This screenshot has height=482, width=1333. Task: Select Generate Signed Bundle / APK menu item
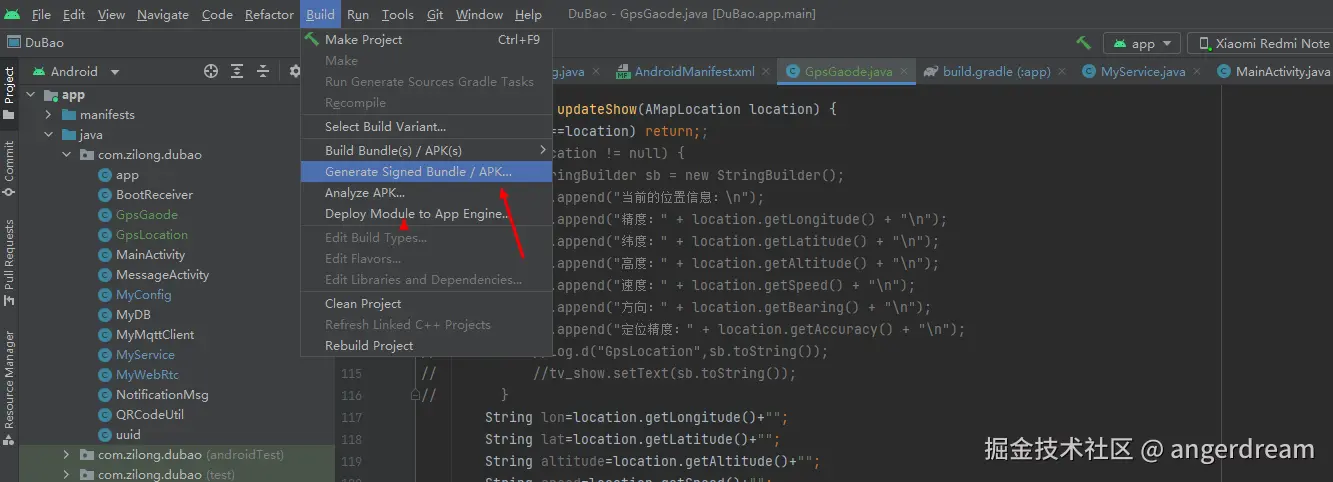(426, 171)
